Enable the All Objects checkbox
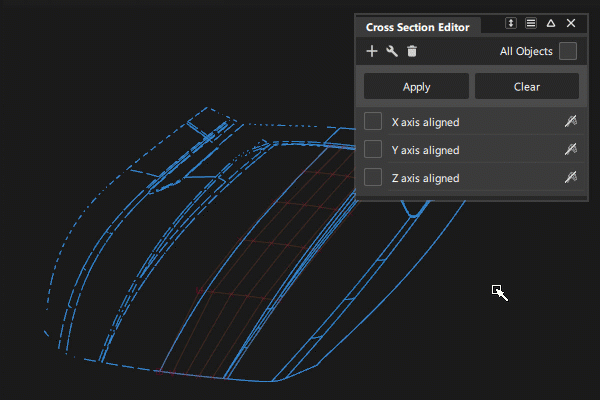The height and width of the screenshot is (400, 600). click(568, 51)
